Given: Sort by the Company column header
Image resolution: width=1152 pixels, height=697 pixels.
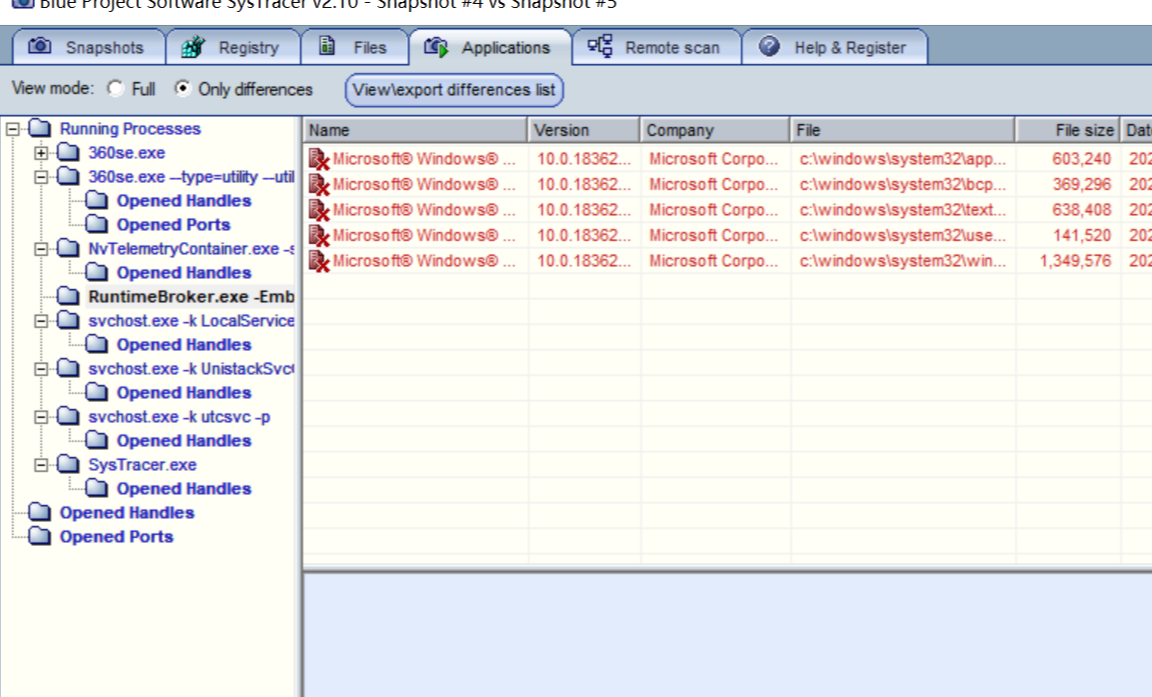Looking at the screenshot, I should (716, 130).
